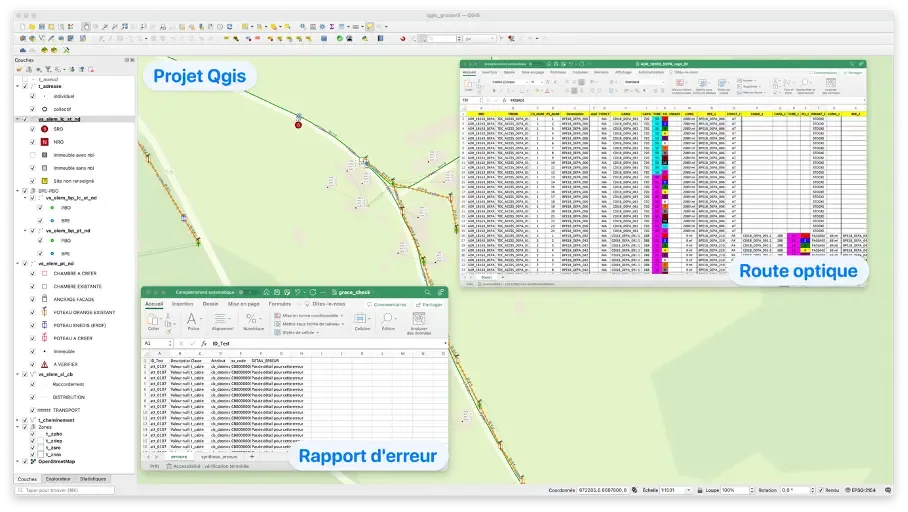
Task: Collapse the t_adresse layer group
Action: 18,86
